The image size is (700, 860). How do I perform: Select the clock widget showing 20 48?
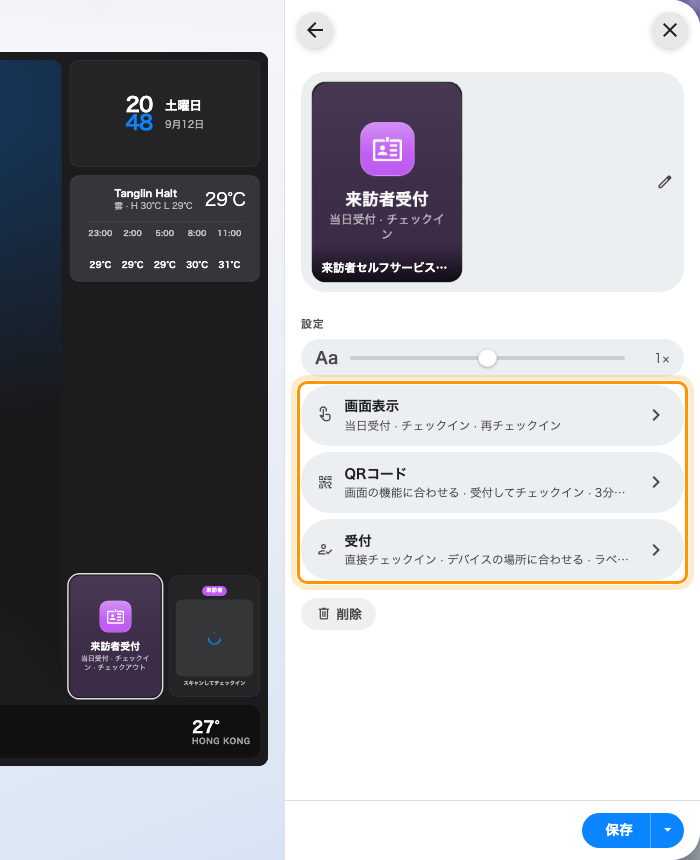coord(165,114)
